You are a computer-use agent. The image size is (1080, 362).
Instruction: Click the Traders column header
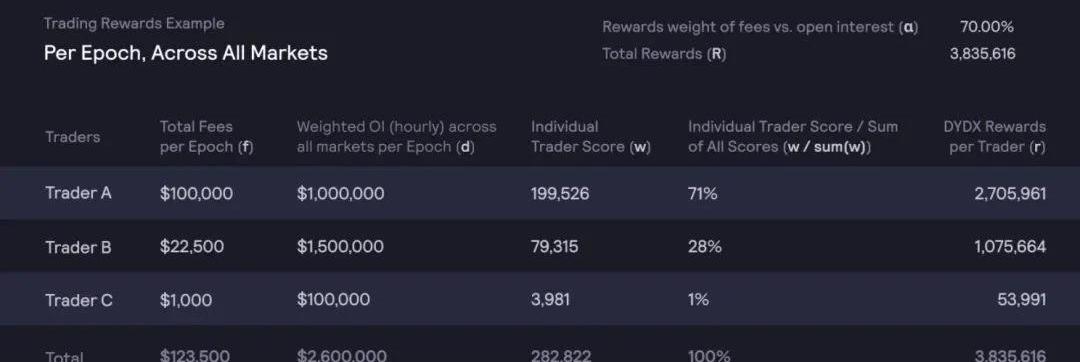(x=72, y=137)
